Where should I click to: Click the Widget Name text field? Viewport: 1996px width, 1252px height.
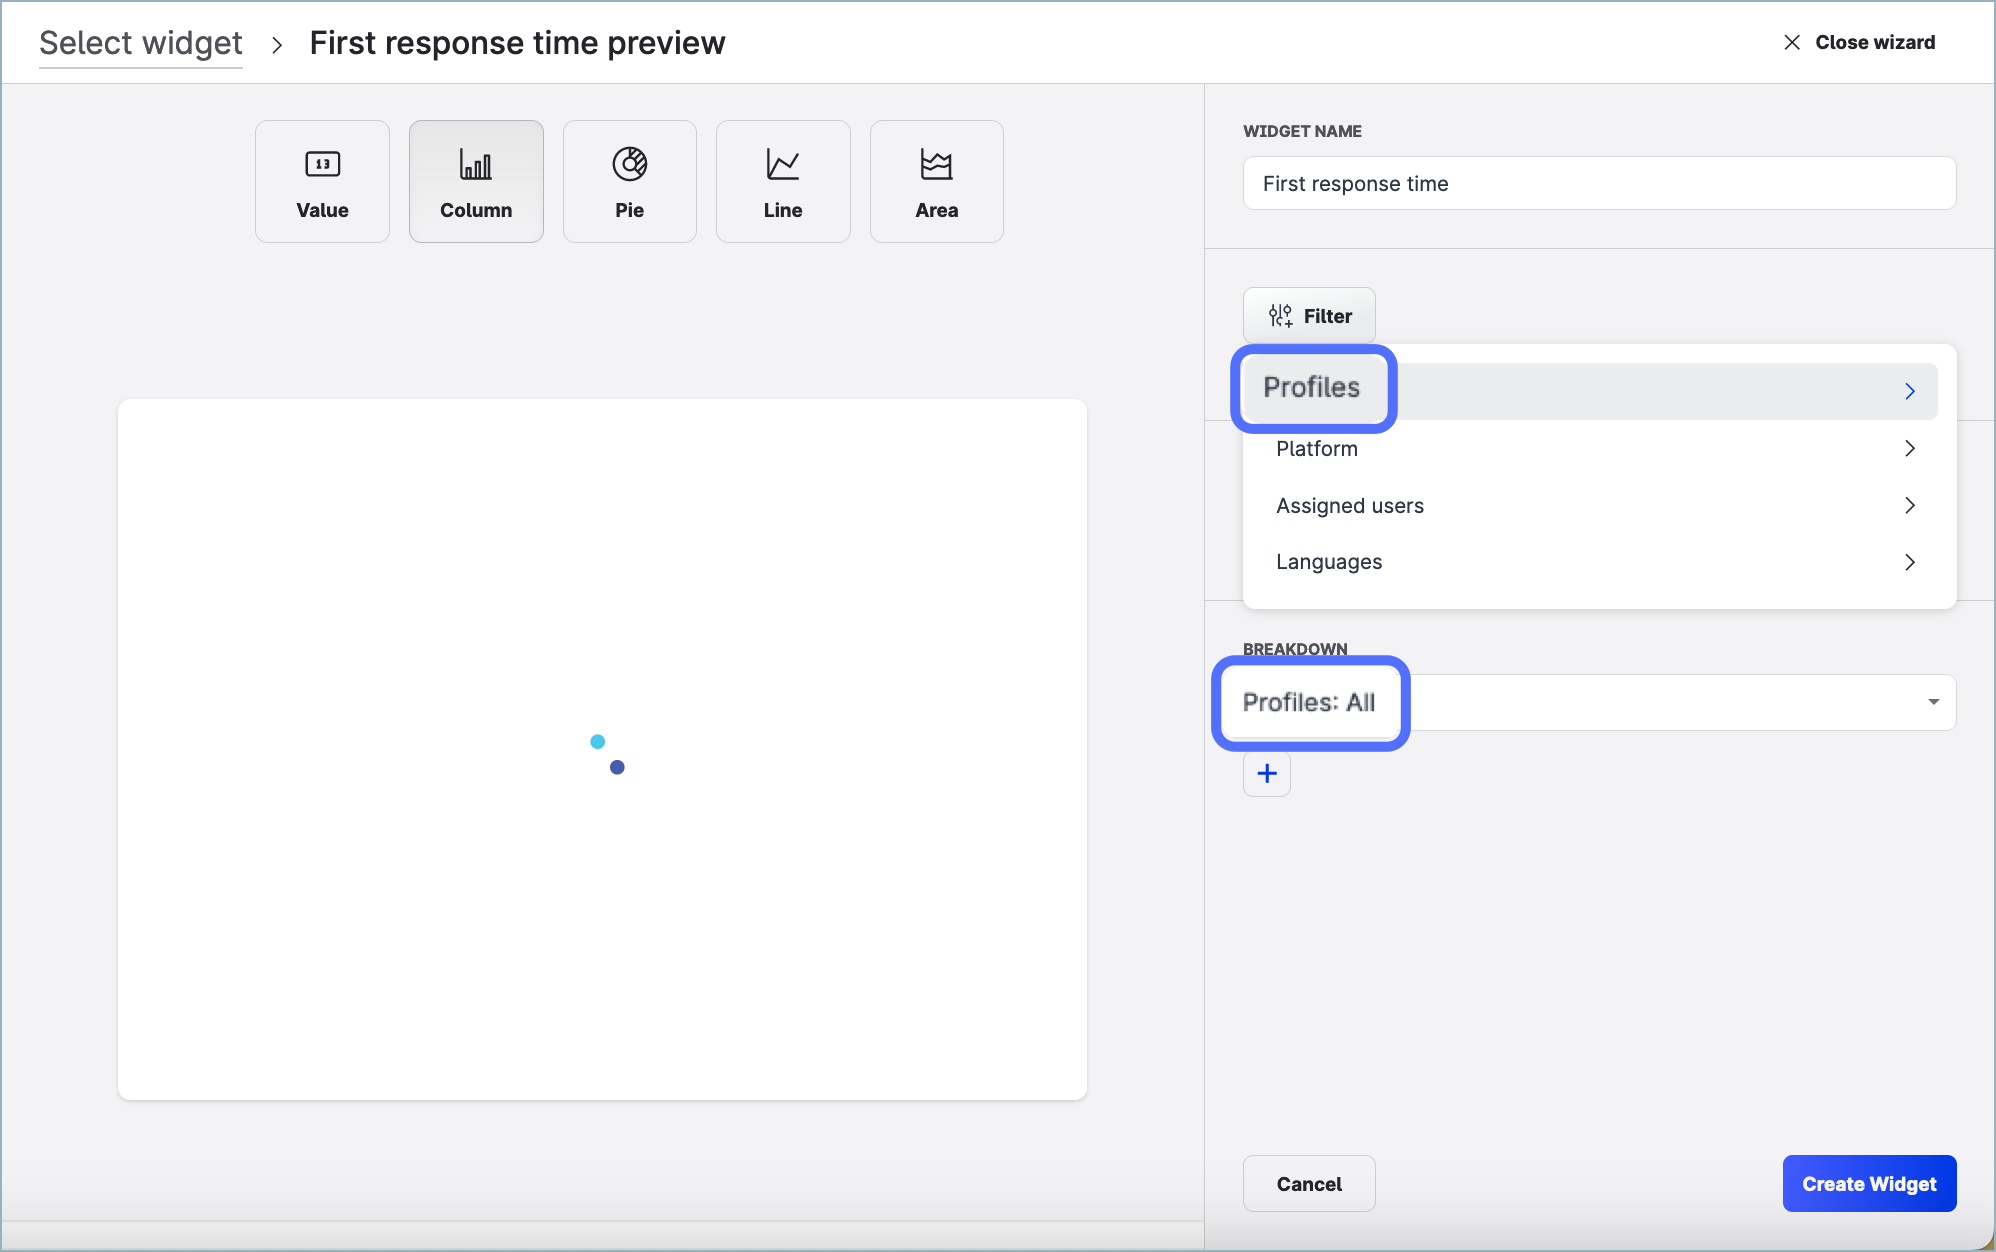[x=1599, y=184]
